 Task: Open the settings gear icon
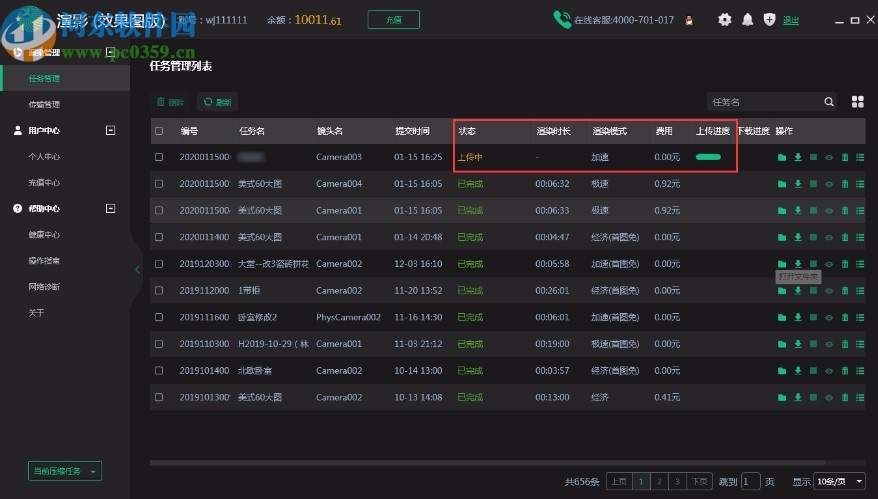click(x=725, y=20)
